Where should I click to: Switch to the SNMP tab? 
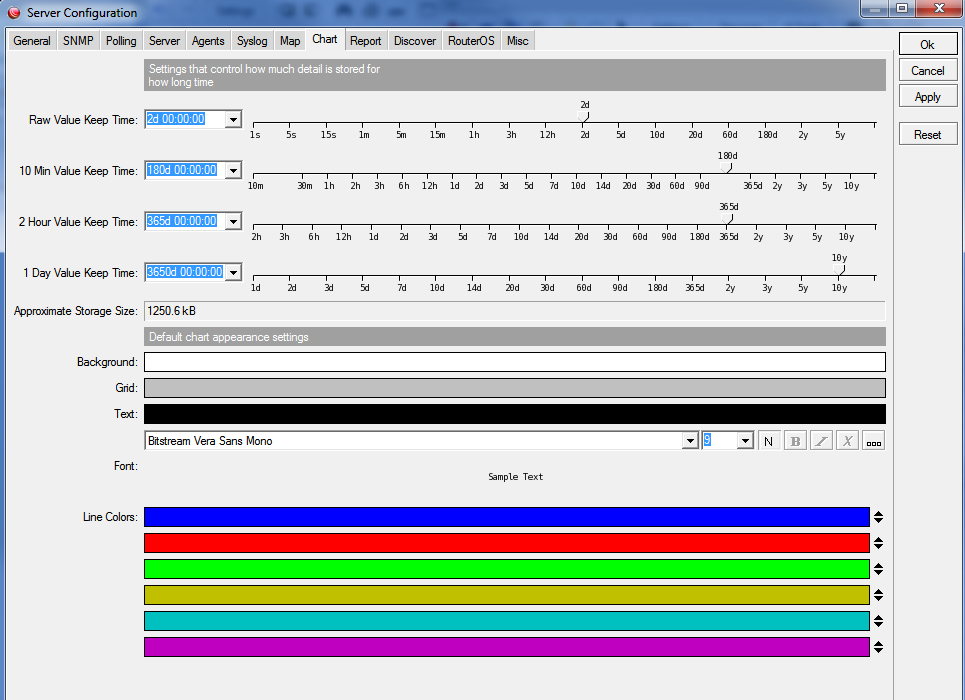coord(78,41)
